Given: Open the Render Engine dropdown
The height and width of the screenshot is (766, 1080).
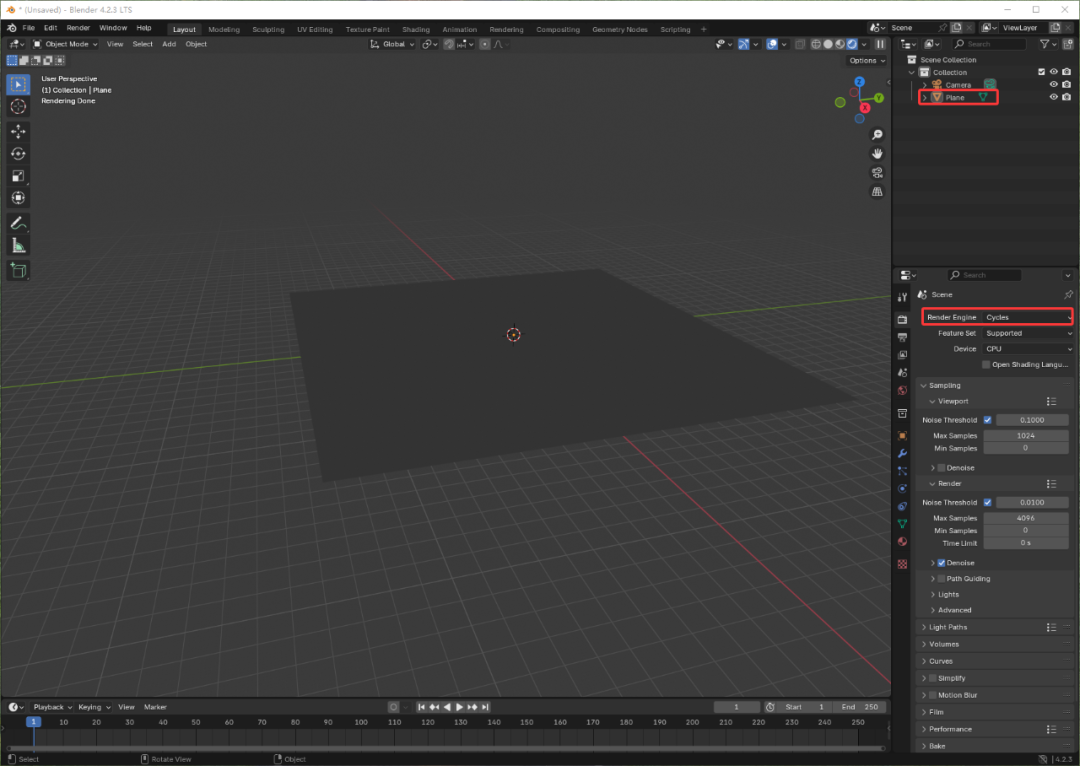Looking at the screenshot, I should pos(1028,318).
